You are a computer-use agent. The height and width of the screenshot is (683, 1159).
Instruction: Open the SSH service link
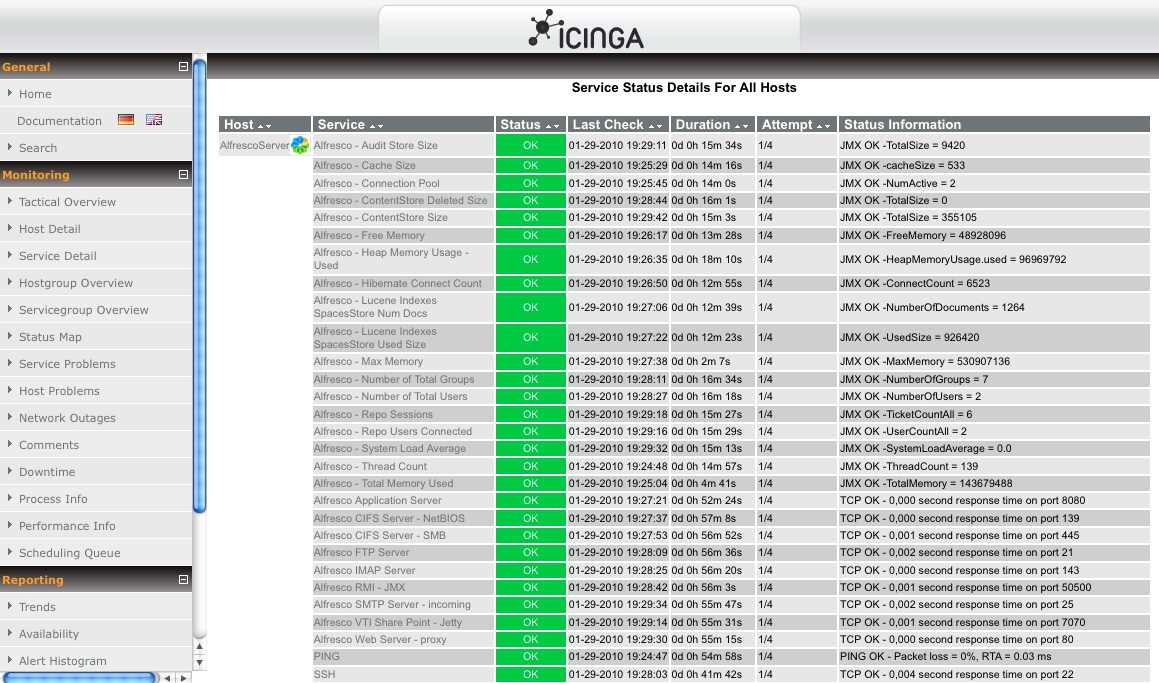[x=324, y=674]
